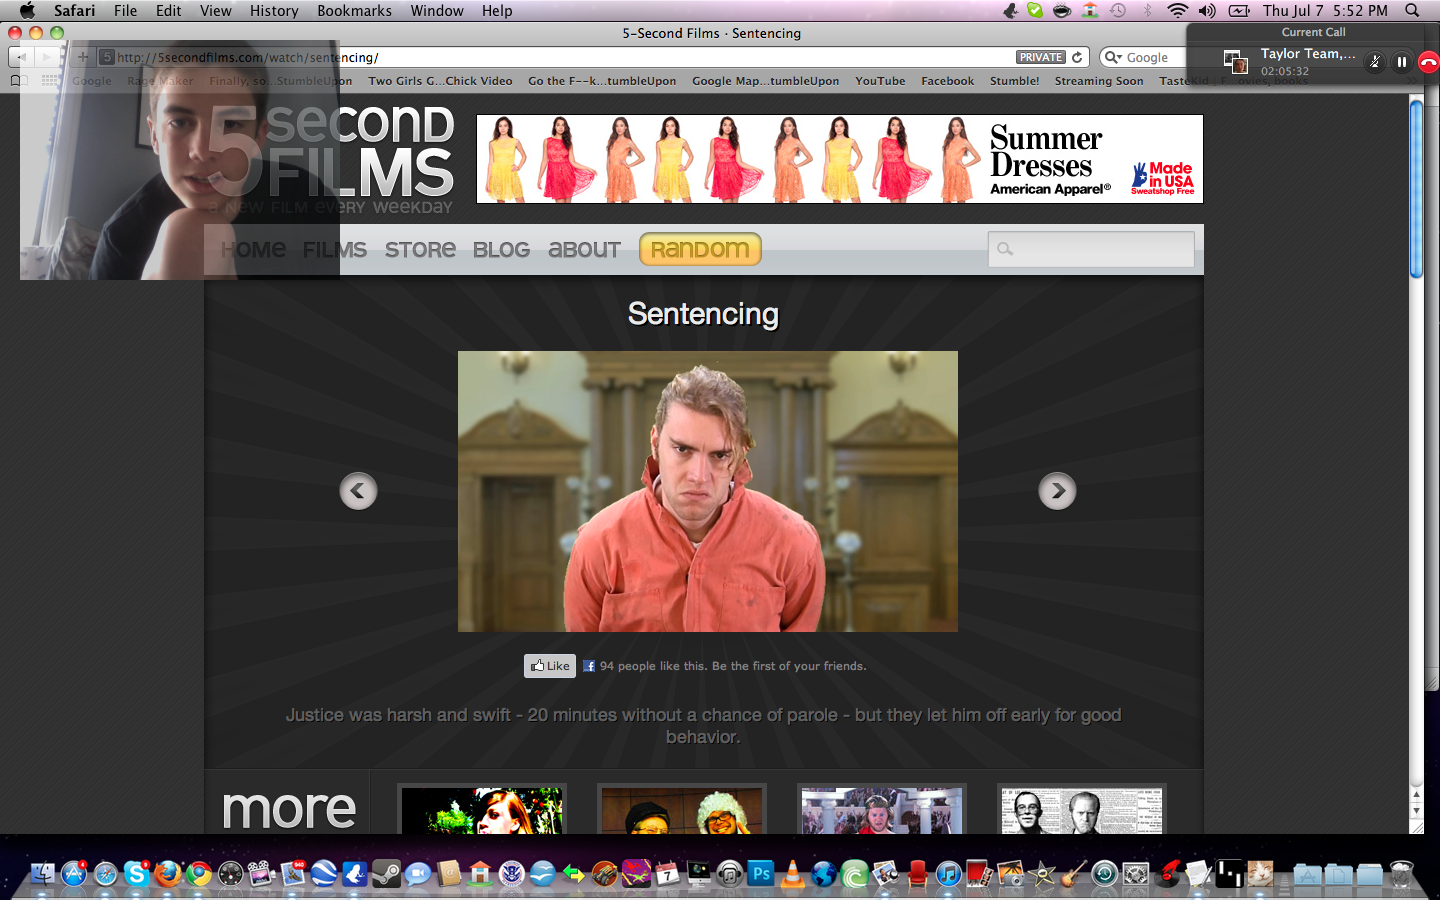Open the Wi-Fi status menu
Image resolution: width=1440 pixels, height=900 pixels.
[1178, 10]
